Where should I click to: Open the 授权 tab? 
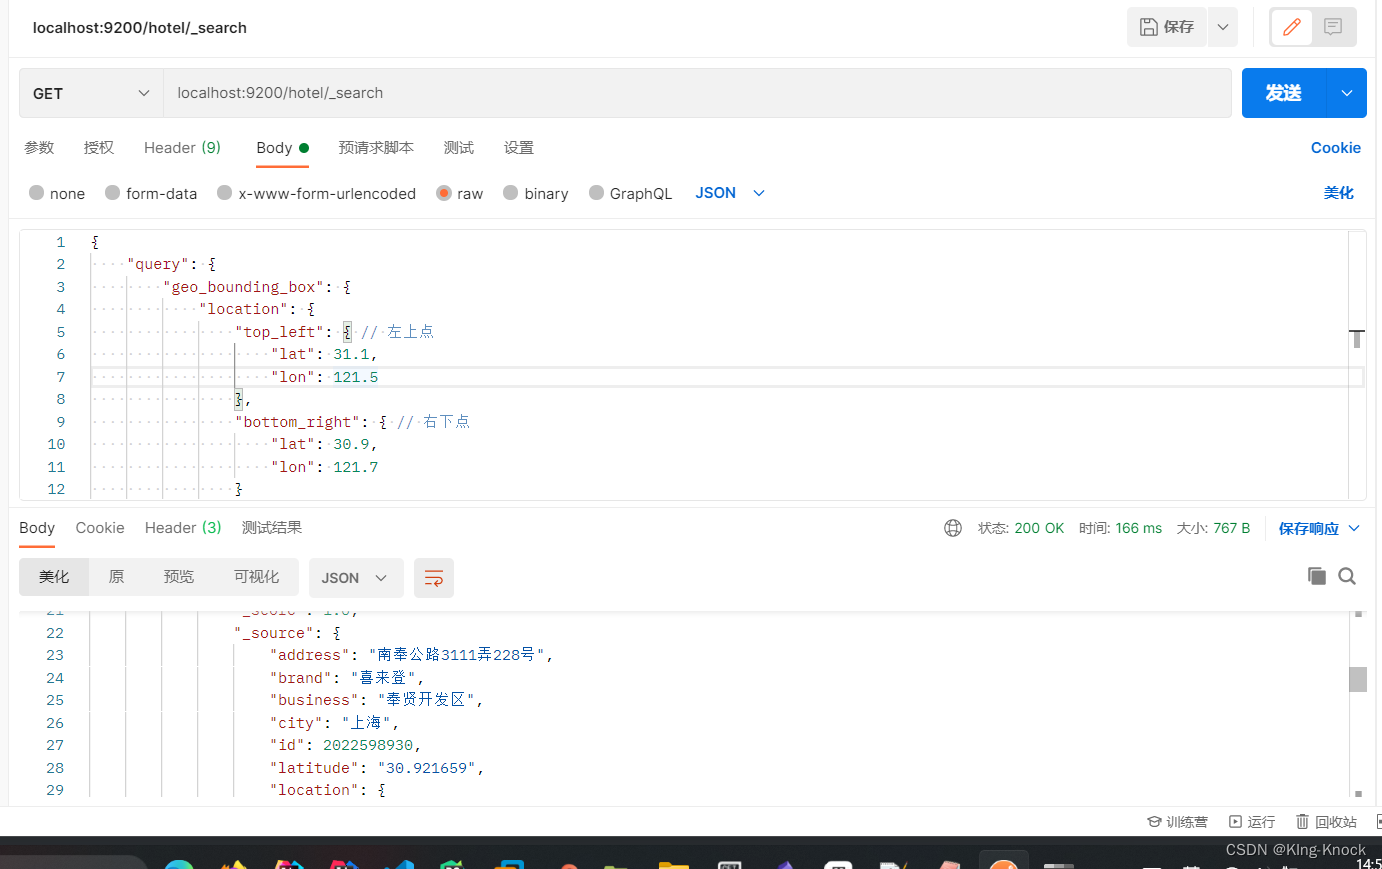(x=99, y=148)
